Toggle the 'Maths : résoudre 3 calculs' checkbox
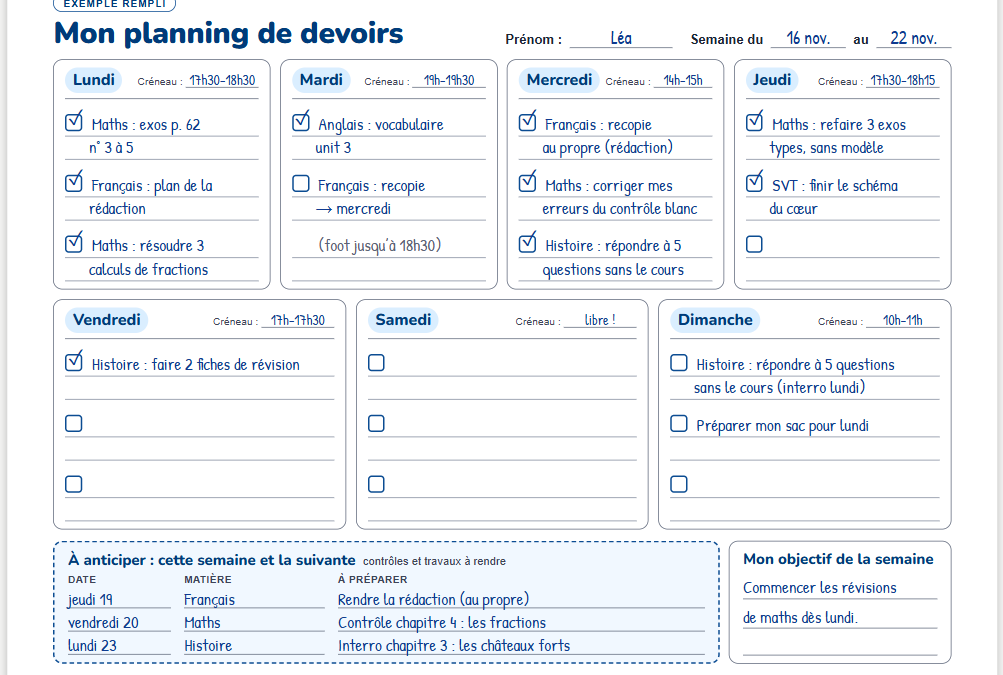Image resolution: width=1003 pixels, height=675 pixels. click(x=74, y=243)
